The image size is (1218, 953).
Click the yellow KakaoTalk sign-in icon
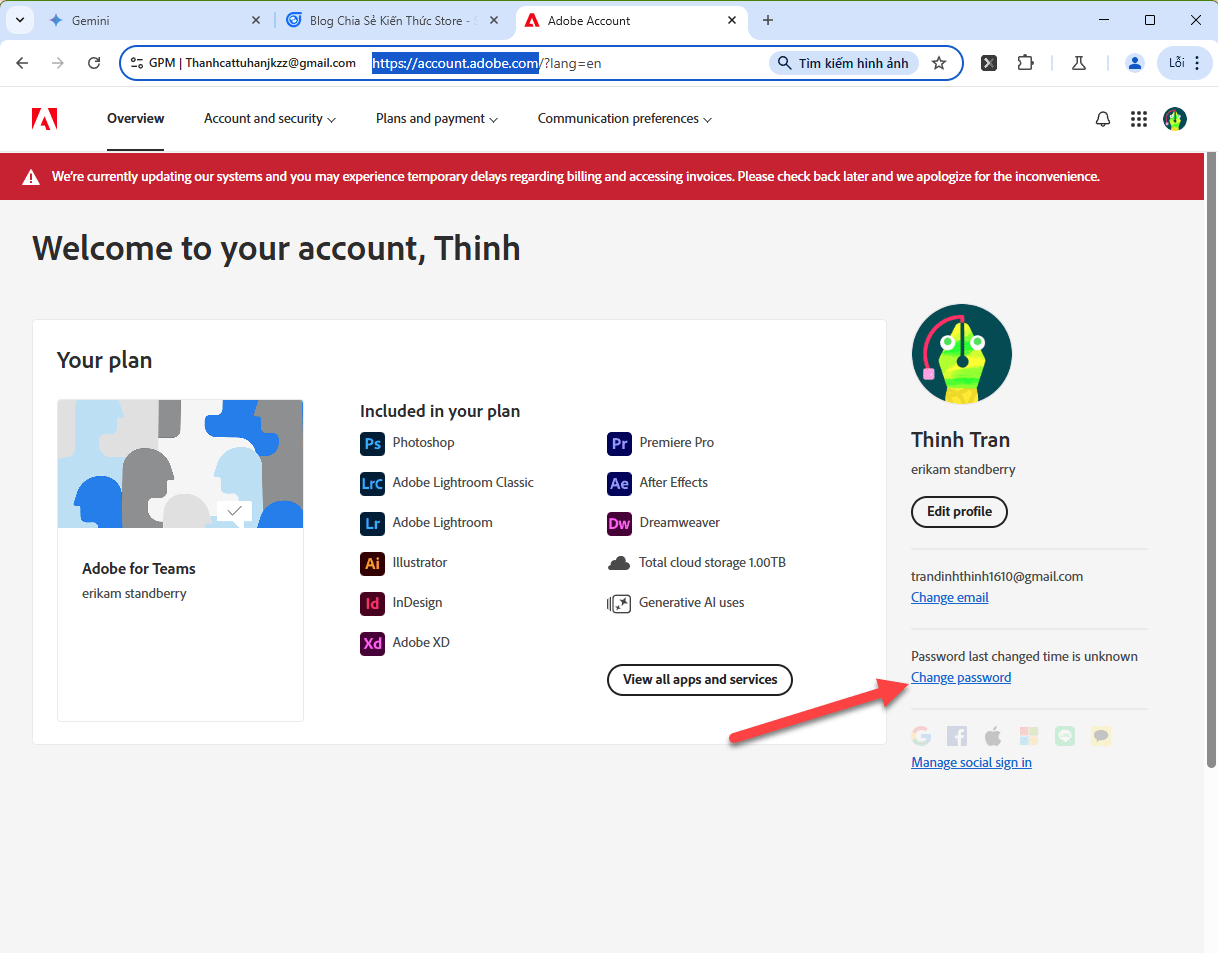pyautogui.click(x=1101, y=736)
